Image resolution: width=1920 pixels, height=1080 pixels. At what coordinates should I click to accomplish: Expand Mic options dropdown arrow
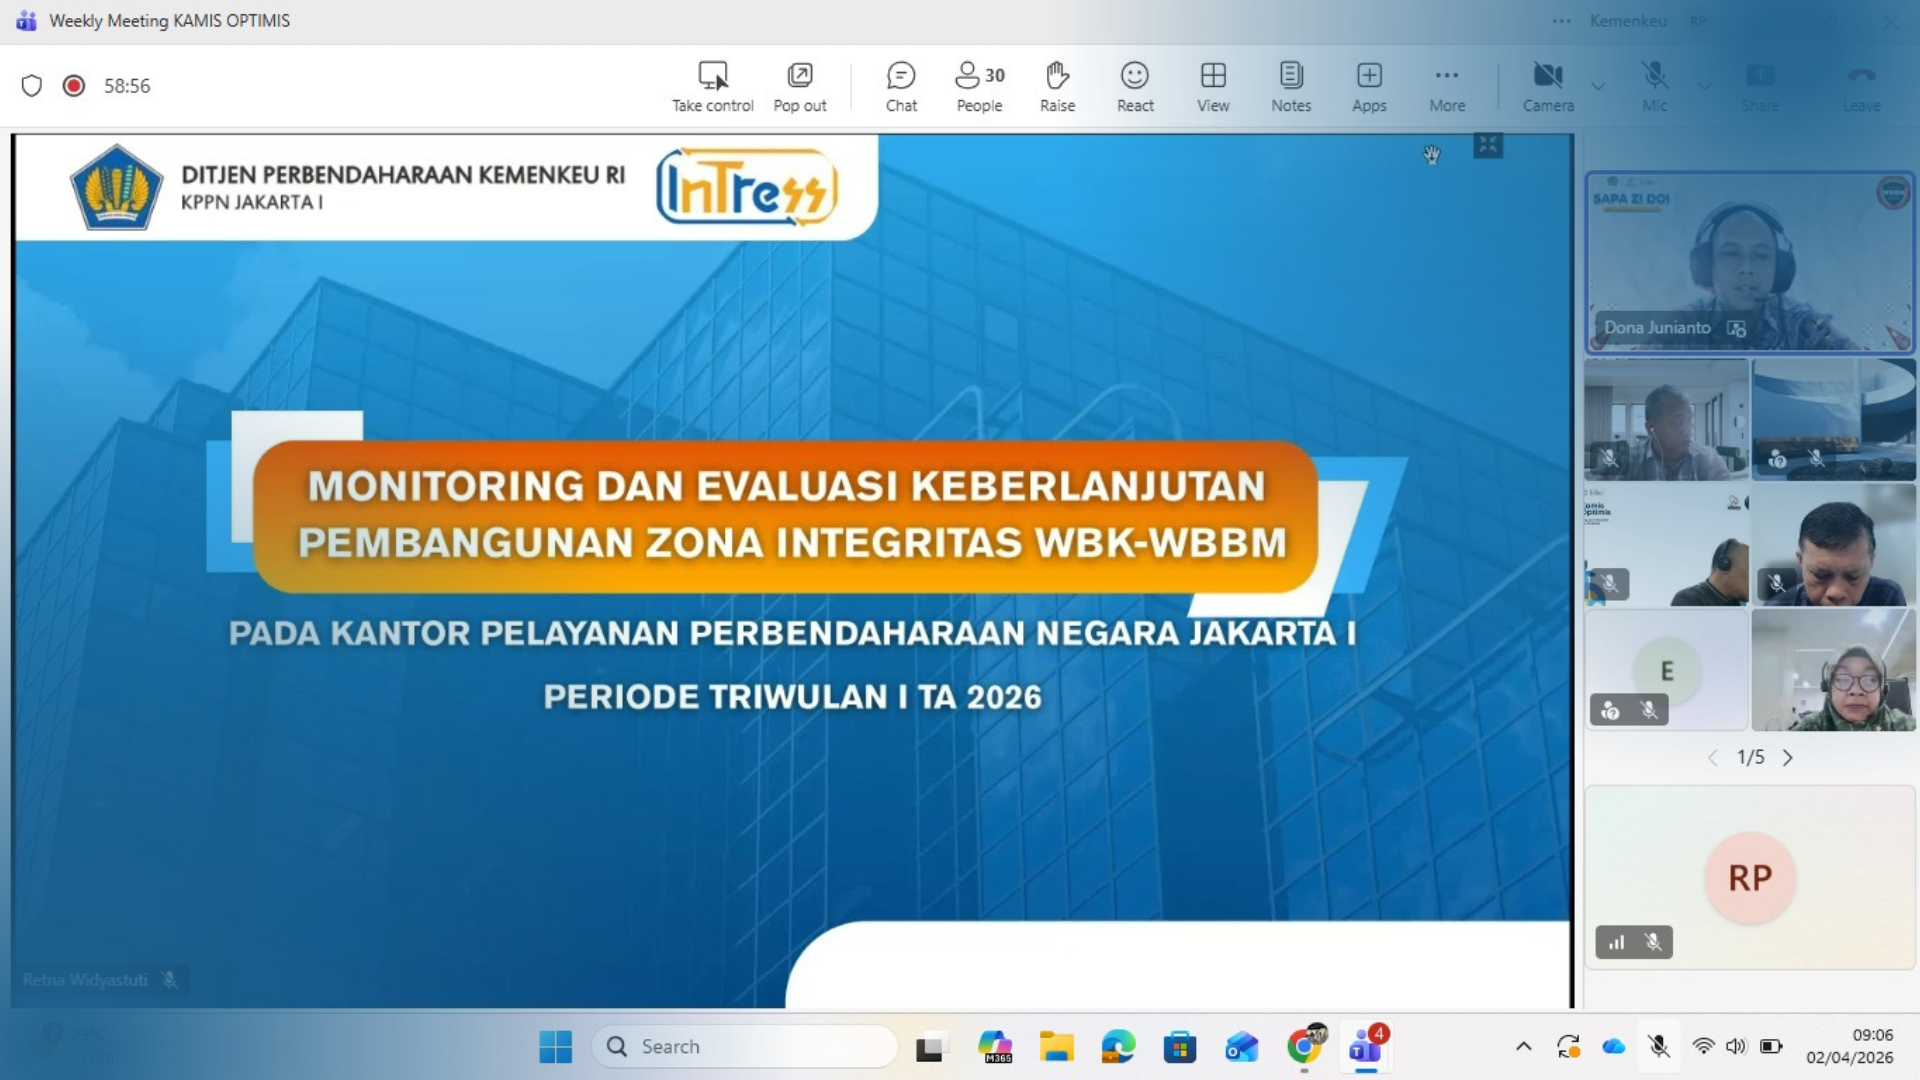click(x=1705, y=86)
